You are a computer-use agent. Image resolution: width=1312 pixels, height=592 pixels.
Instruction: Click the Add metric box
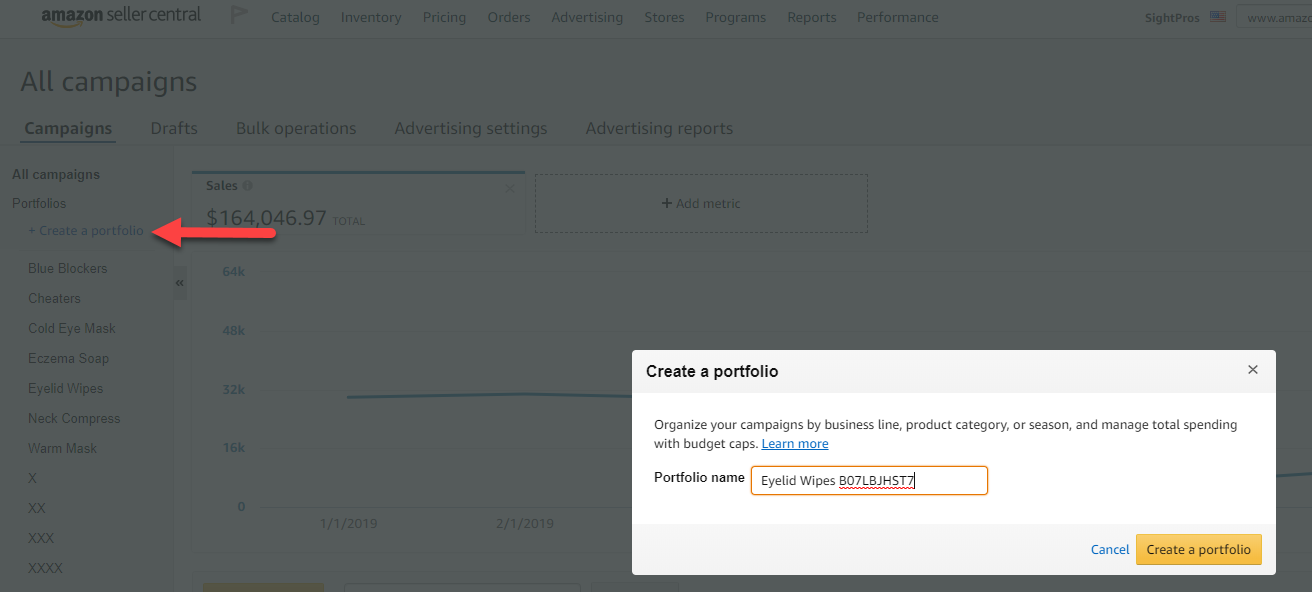pyautogui.click(x=701, y=203)
